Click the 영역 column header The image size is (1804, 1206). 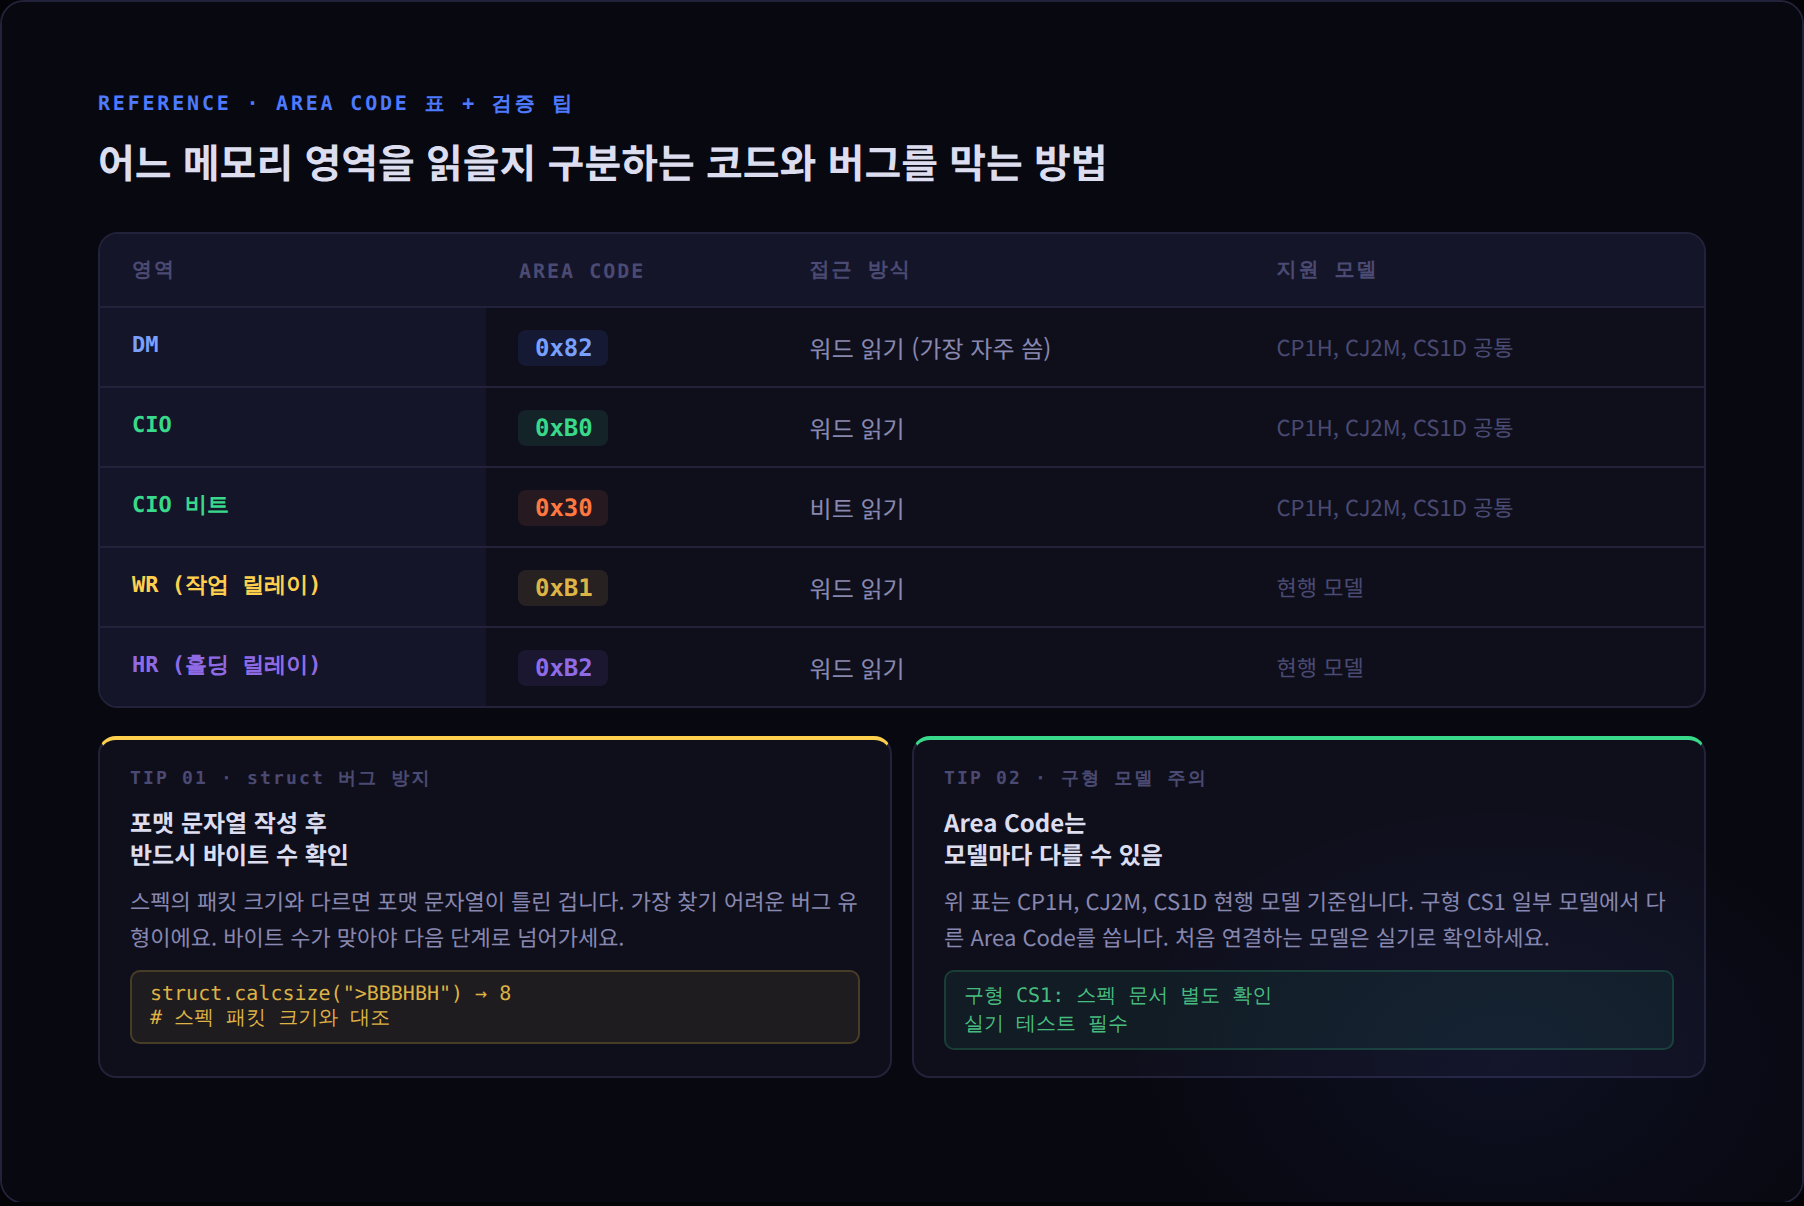pyautogui.click(x=153, y=270)
